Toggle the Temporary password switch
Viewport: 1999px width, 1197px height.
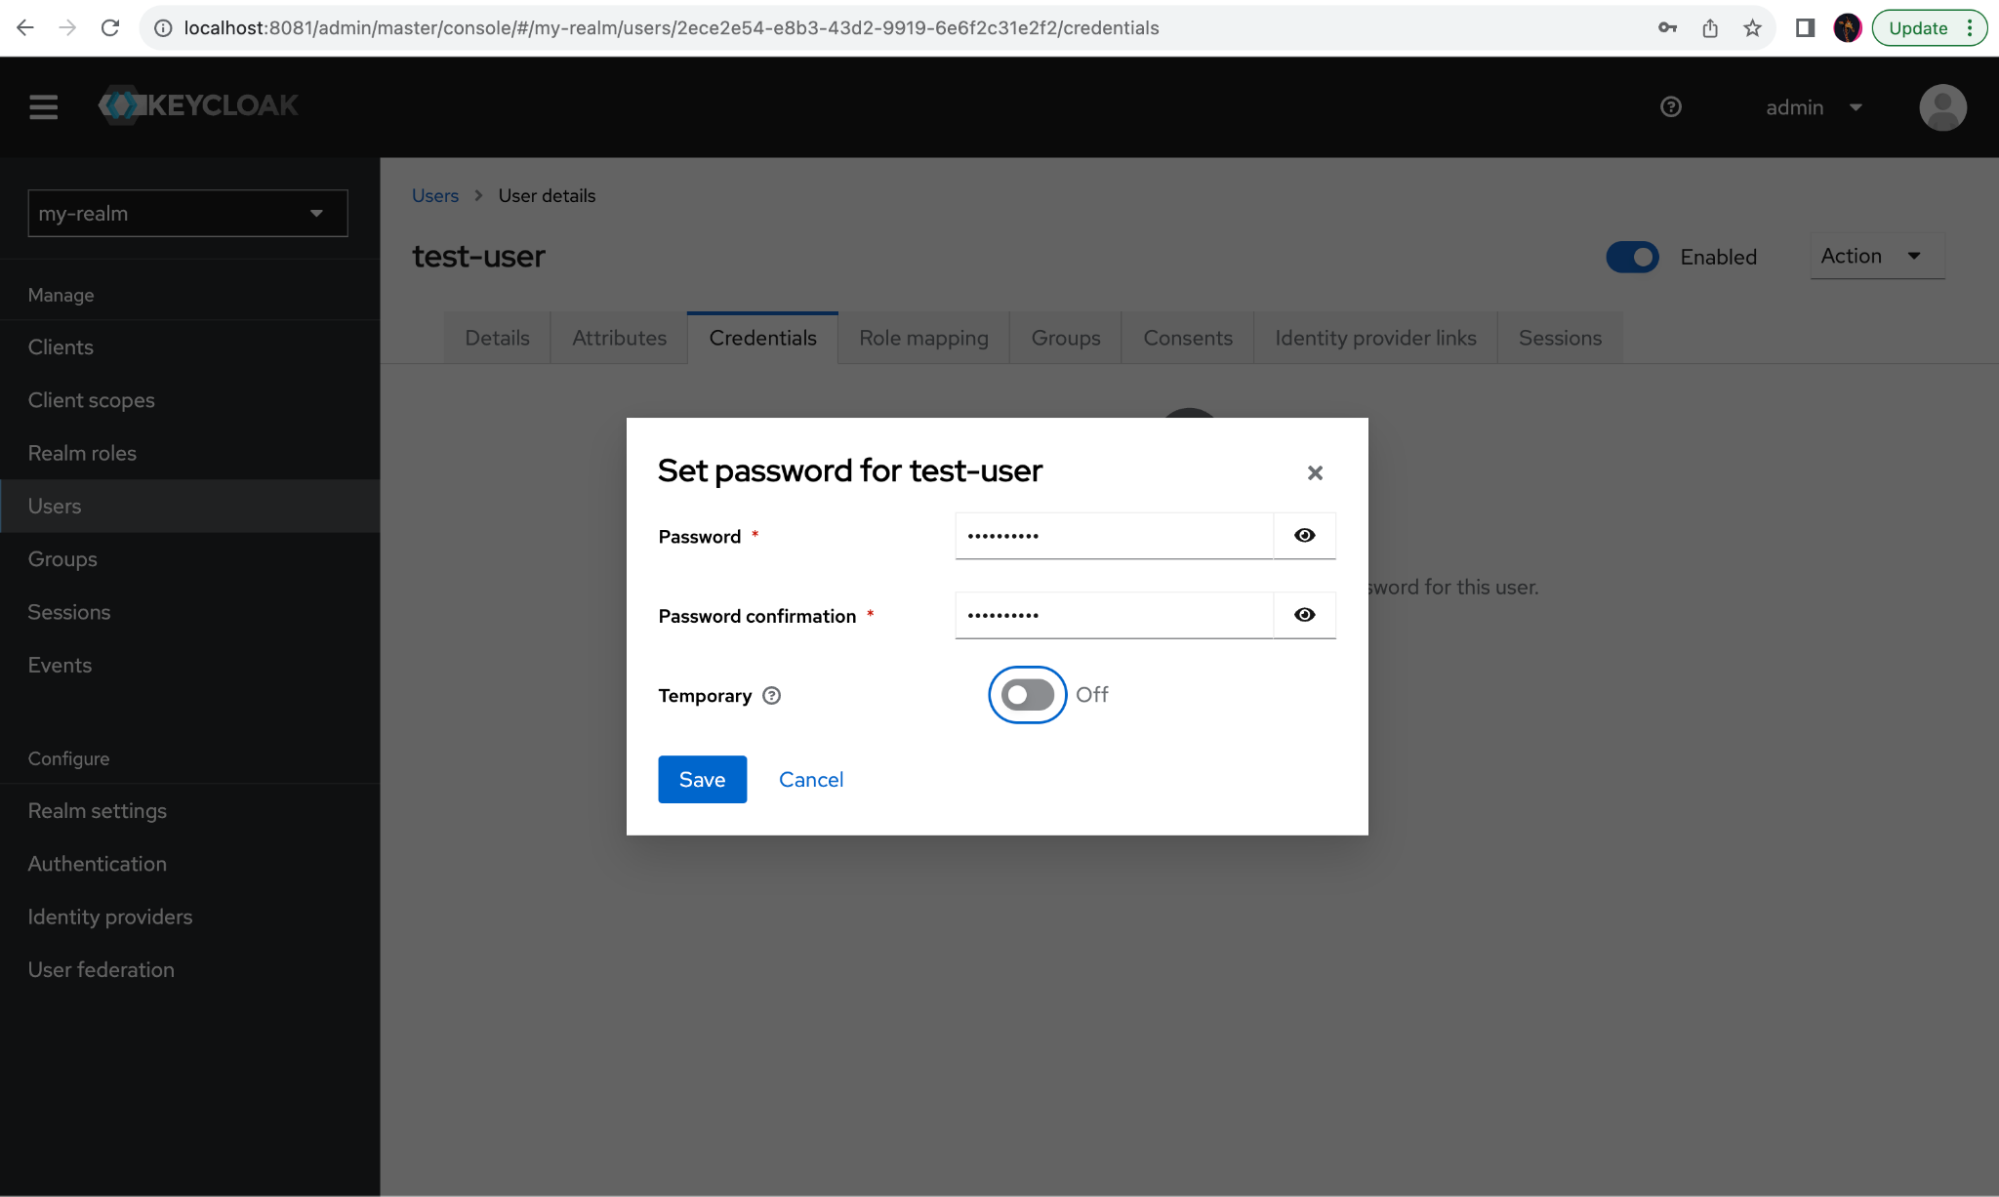click(1027, 695)
